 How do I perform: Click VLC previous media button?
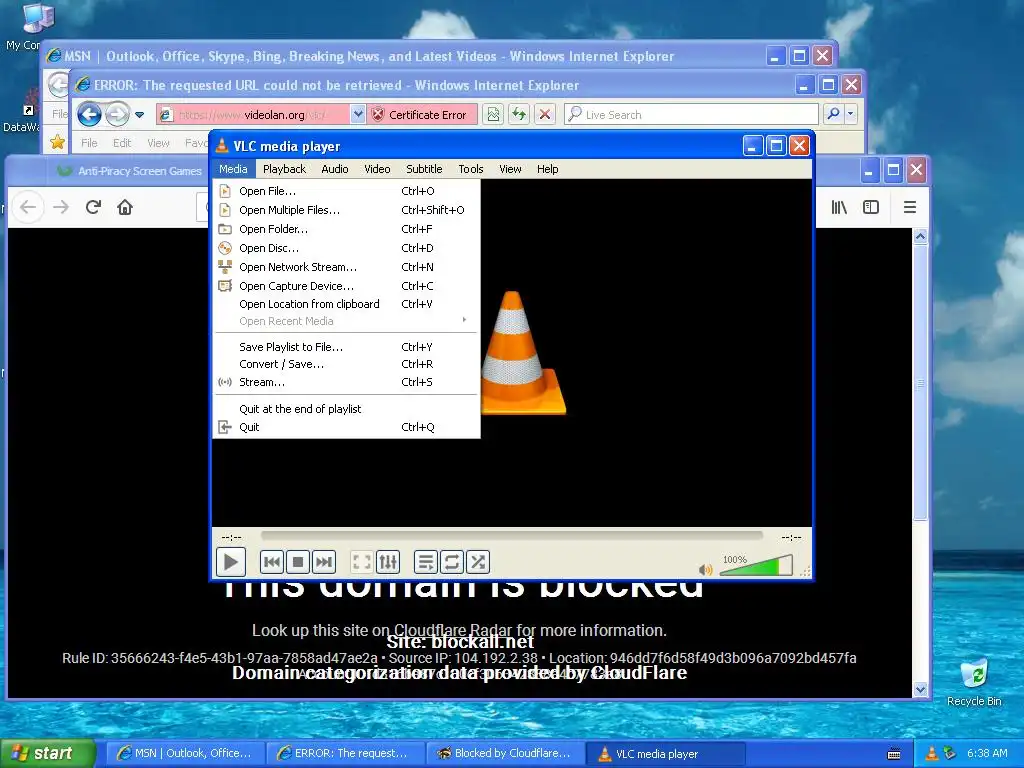pos(272,562)
